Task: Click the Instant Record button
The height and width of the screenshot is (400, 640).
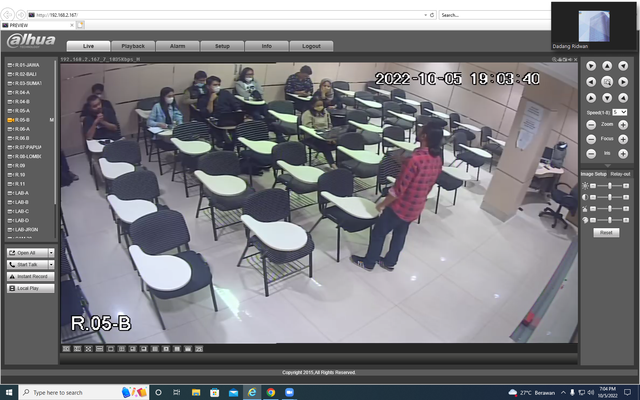Action: [31, 276]
